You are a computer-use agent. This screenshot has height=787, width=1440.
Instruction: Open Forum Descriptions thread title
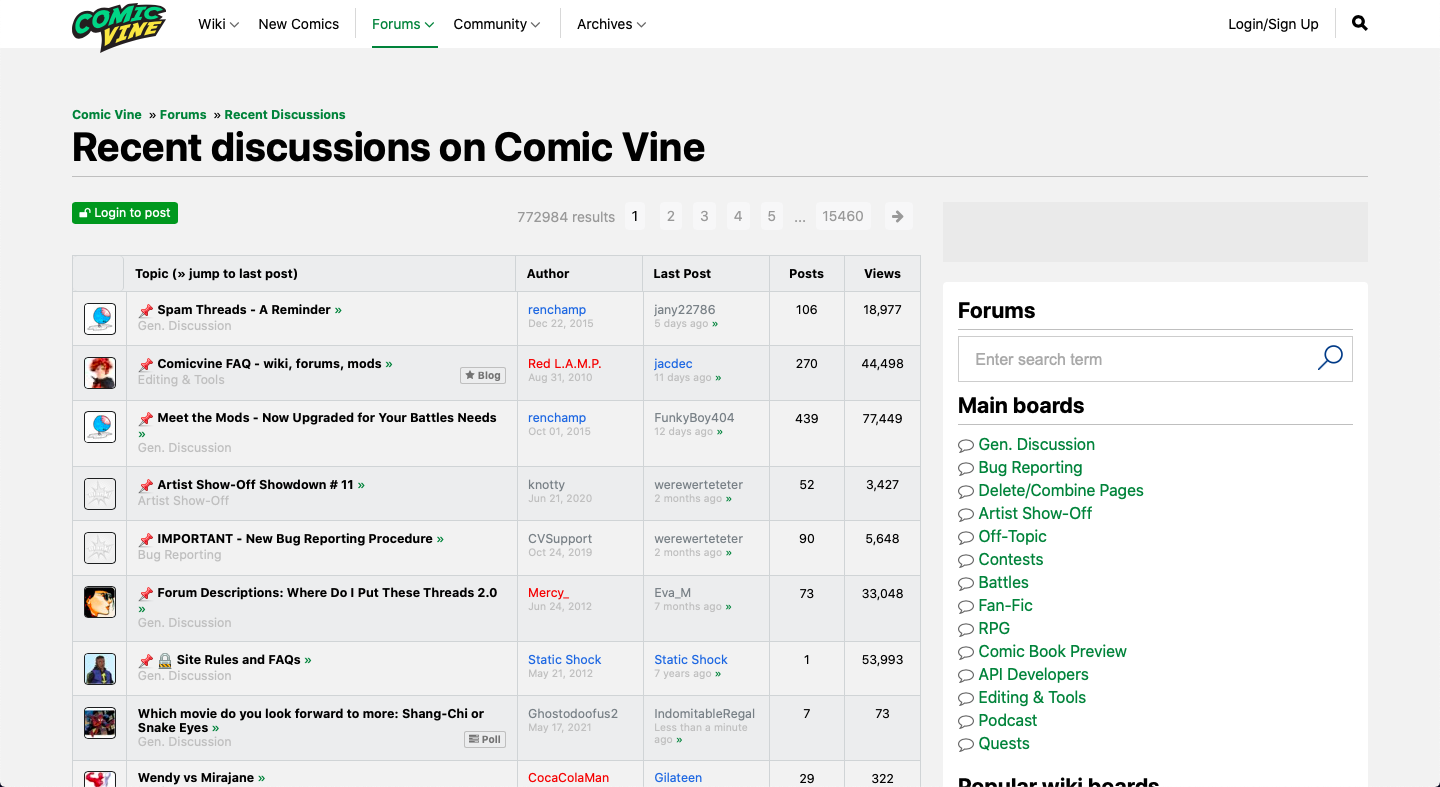(x=327, y=593)
